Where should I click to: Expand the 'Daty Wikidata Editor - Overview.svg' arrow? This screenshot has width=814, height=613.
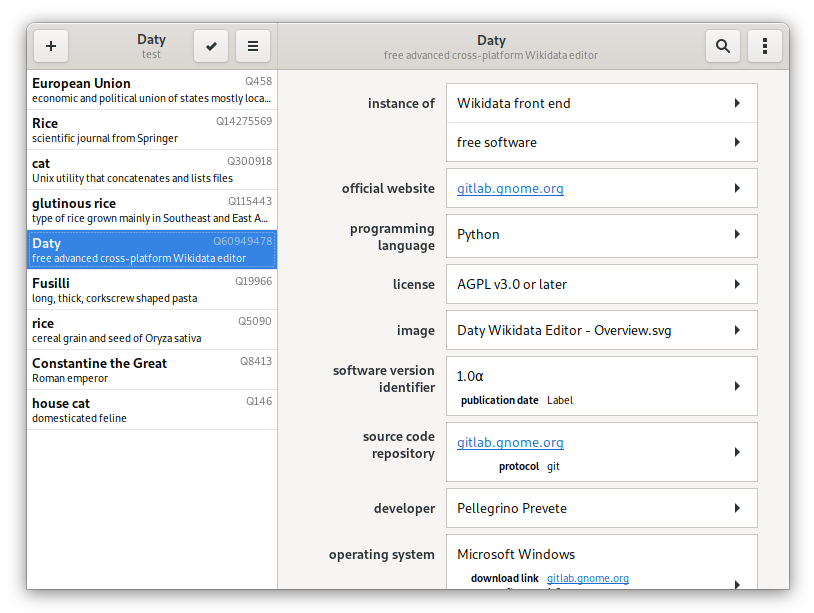(x=737, y=330)
